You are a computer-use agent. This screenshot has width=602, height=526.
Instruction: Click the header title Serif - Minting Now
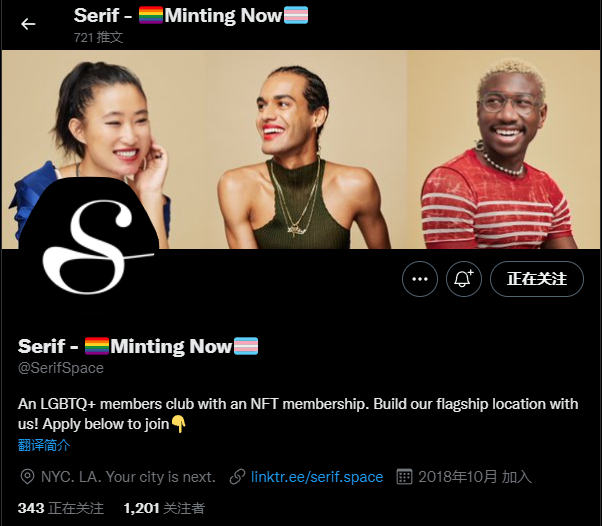pos(191,15)
